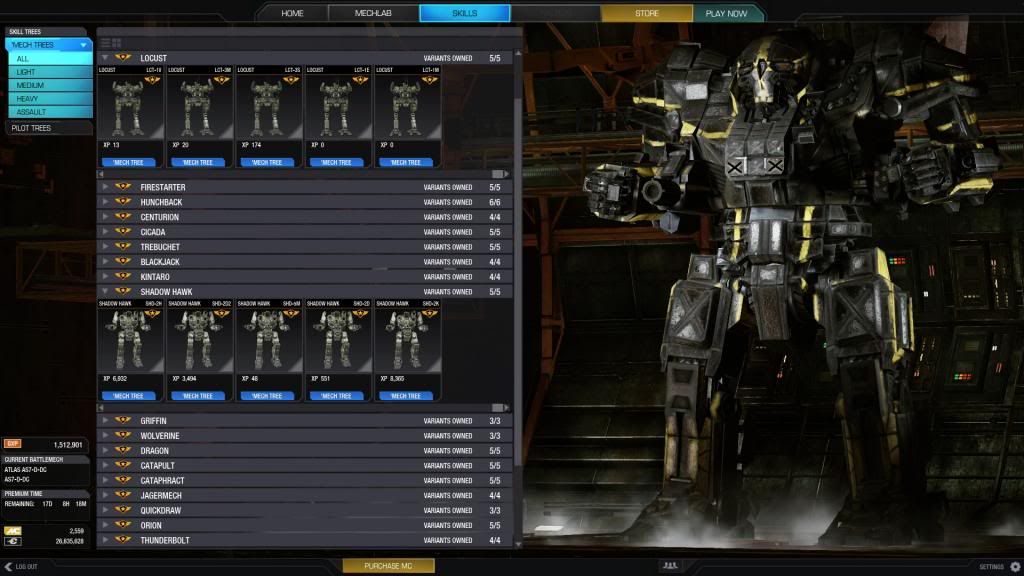Switch to grid view layout icon

[x=117, y=43]
